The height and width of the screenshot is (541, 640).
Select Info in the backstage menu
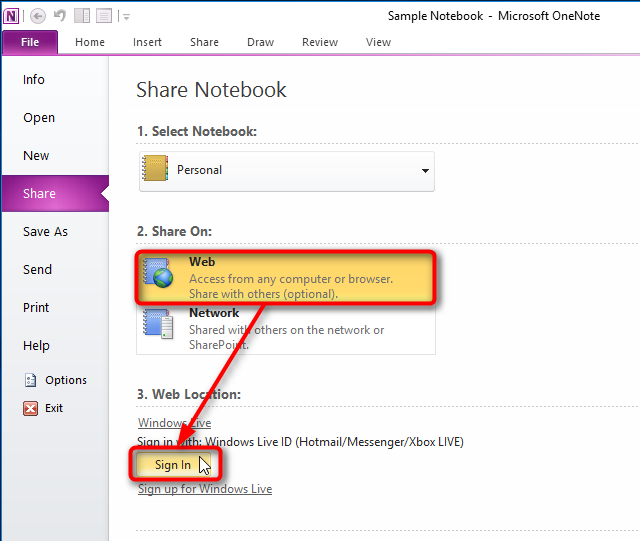(x=55, y=80)
